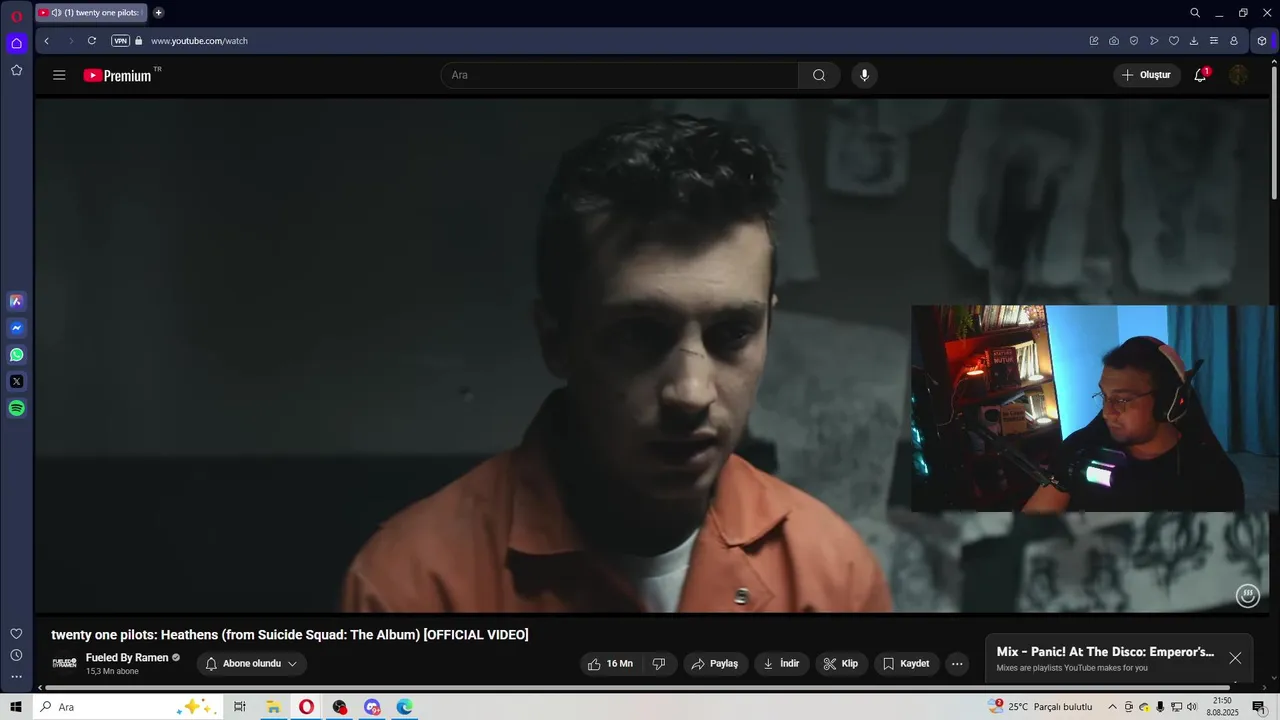Open browsing history clock in sidebar
This screenshot has height=720, width=1280.
pyautogui.click(x=16, y=655)
